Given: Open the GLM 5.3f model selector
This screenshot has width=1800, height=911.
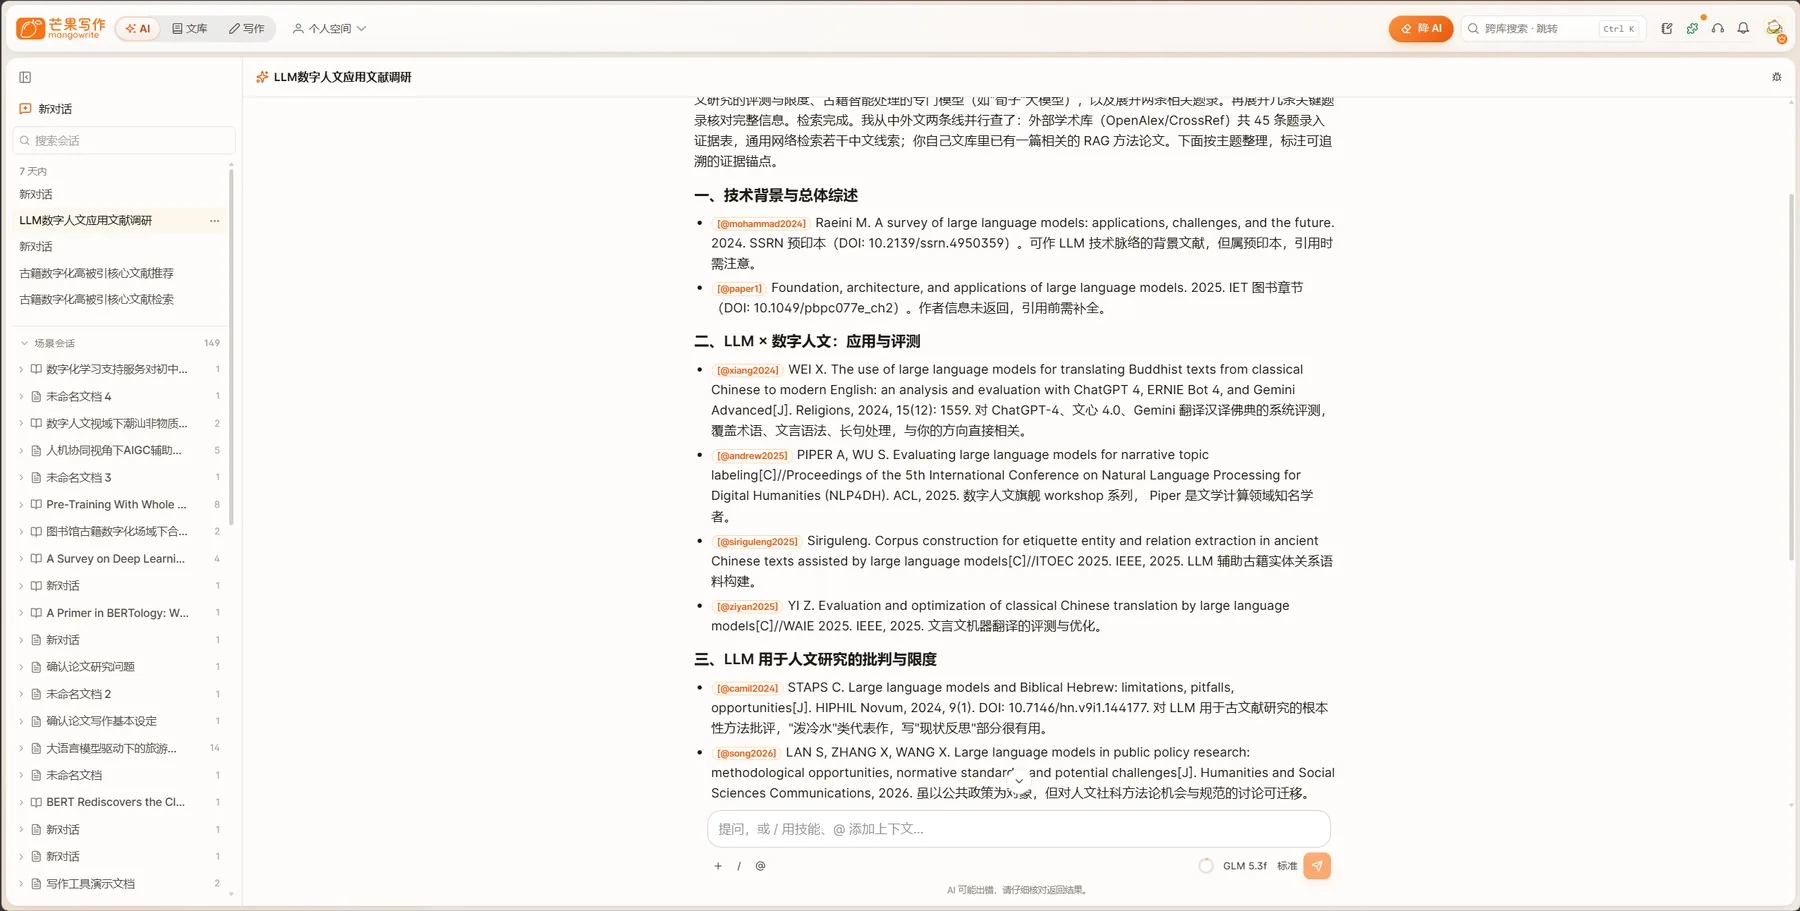Looking at the screenshot, I should point(1244,866).
